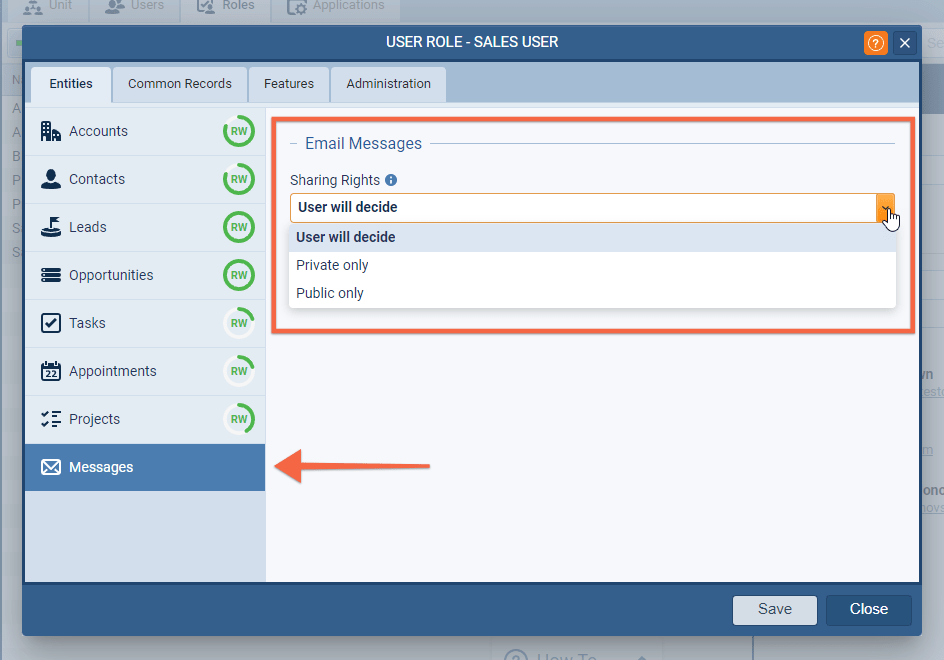Toggle the RW permission for Tasks
Image resolution: width=944 pixels, height=660 pixels.
[x=239, y=323]
